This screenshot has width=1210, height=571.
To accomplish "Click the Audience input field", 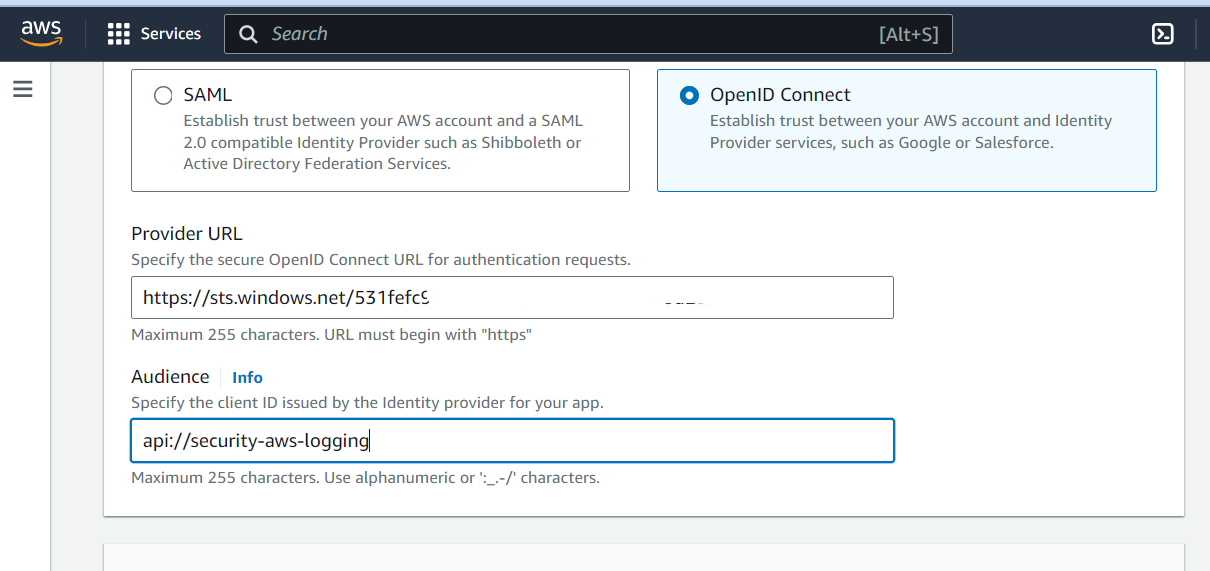I will coord(512,441).
